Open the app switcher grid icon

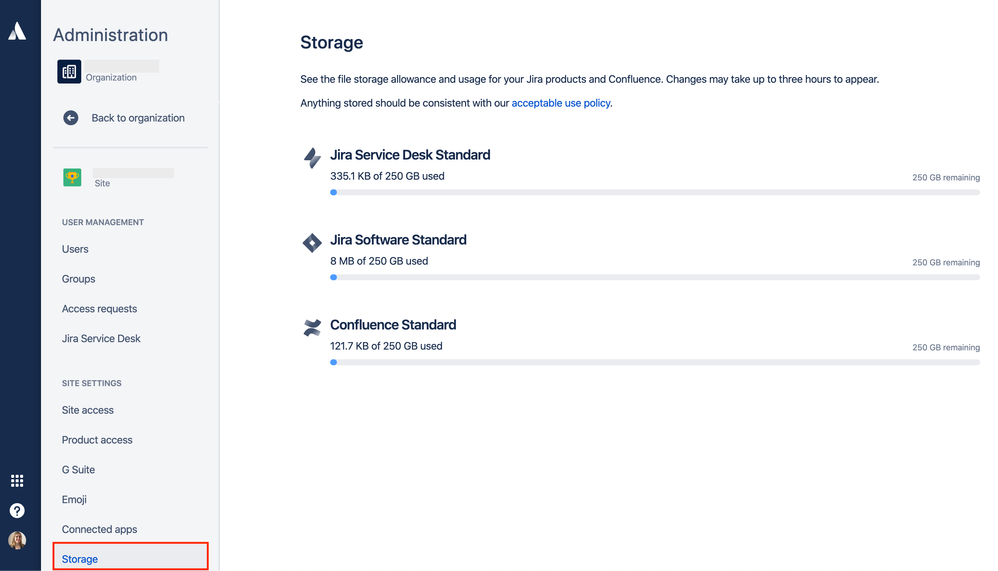(17, 481)
